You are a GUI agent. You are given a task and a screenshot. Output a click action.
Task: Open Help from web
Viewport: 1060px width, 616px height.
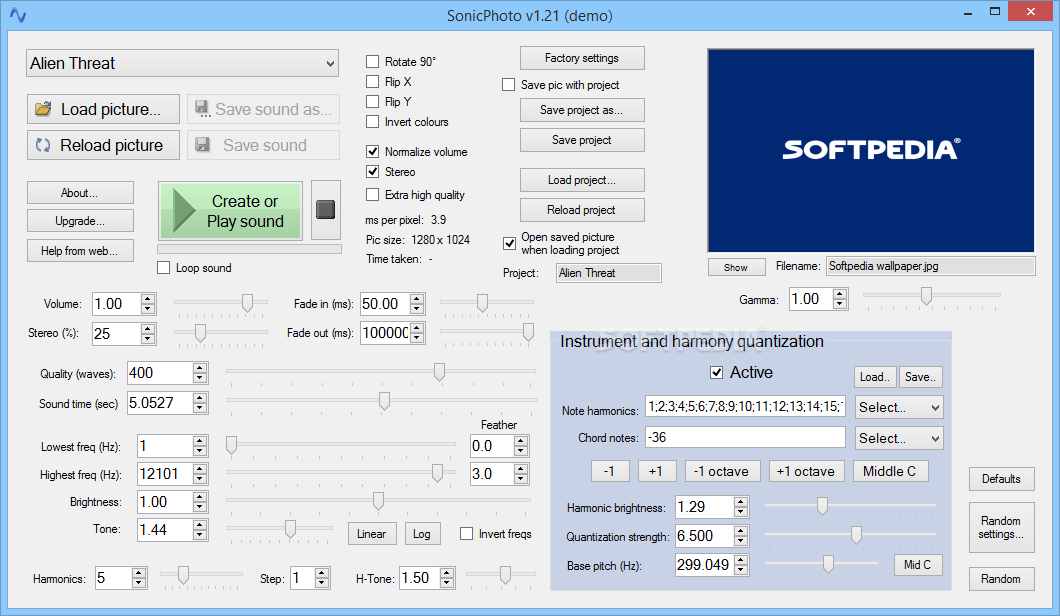point(80,251)
